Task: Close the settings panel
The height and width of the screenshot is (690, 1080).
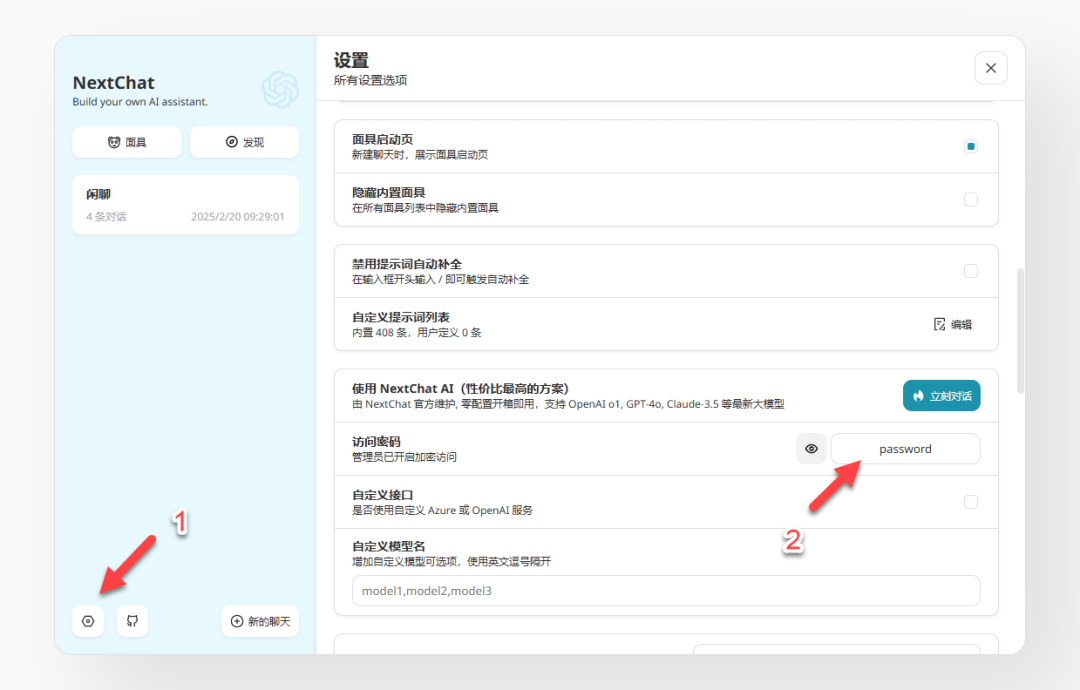Action: coord(990,68)
